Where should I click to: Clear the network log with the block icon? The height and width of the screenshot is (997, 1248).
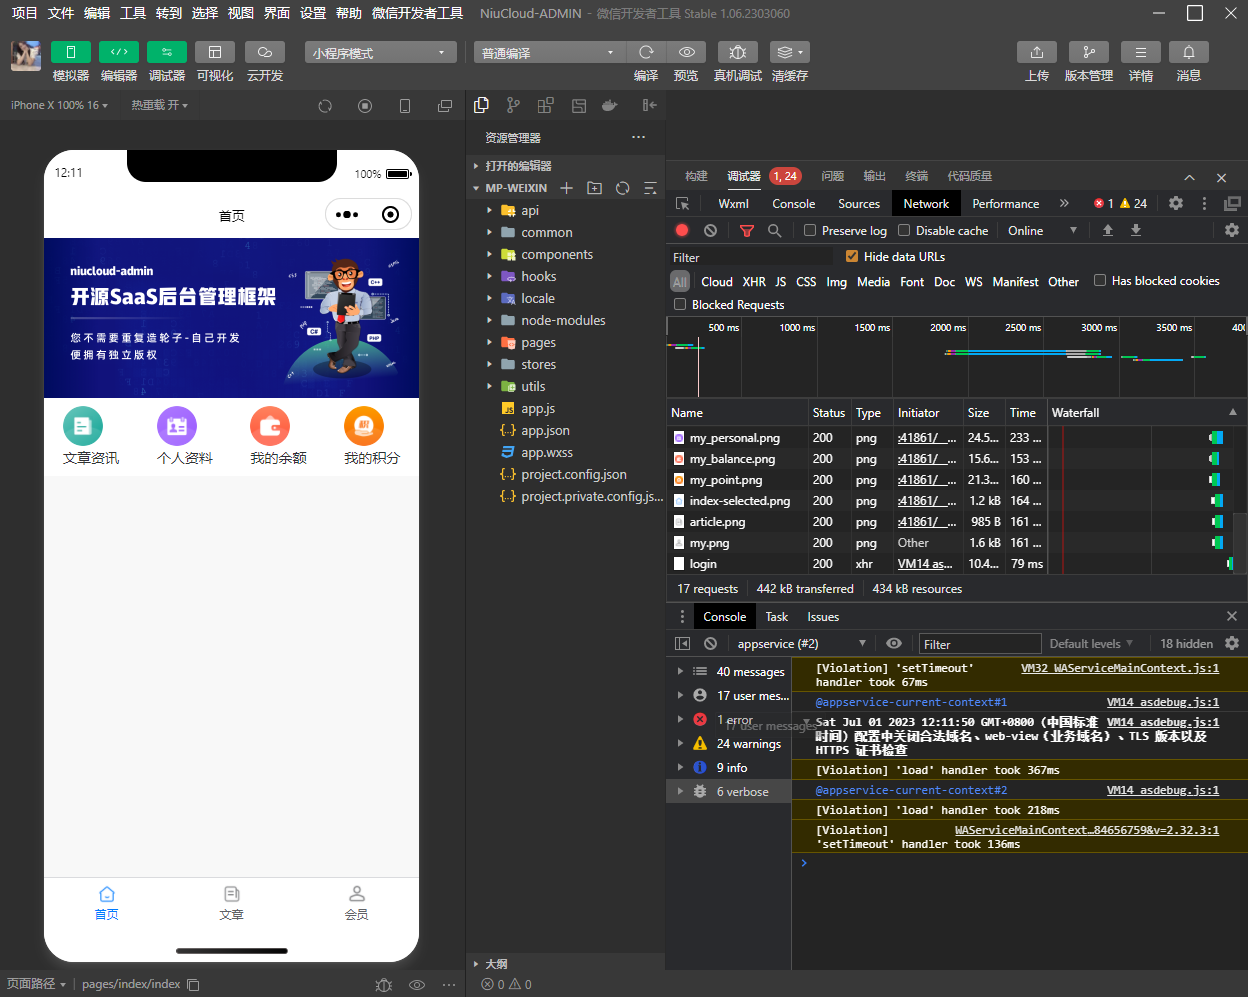[x=710, y=230]
